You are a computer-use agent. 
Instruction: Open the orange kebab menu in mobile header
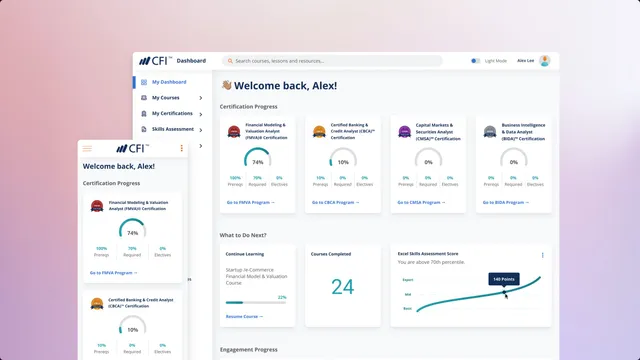(182, 148)
